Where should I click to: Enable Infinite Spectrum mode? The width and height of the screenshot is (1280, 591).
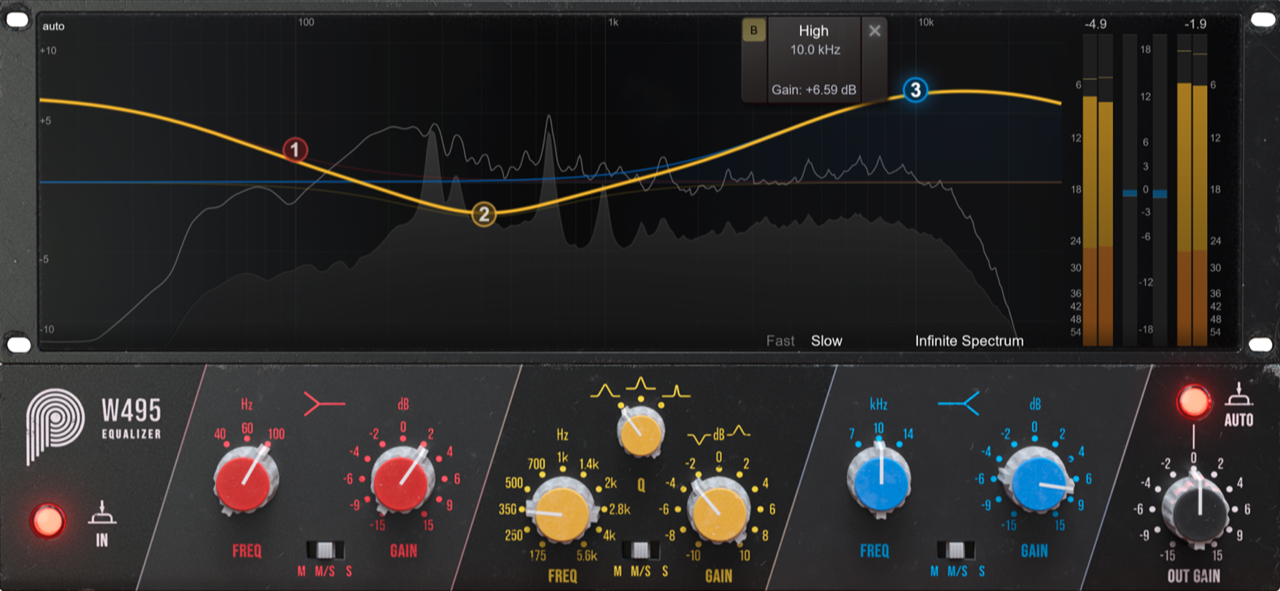point(967,340)
